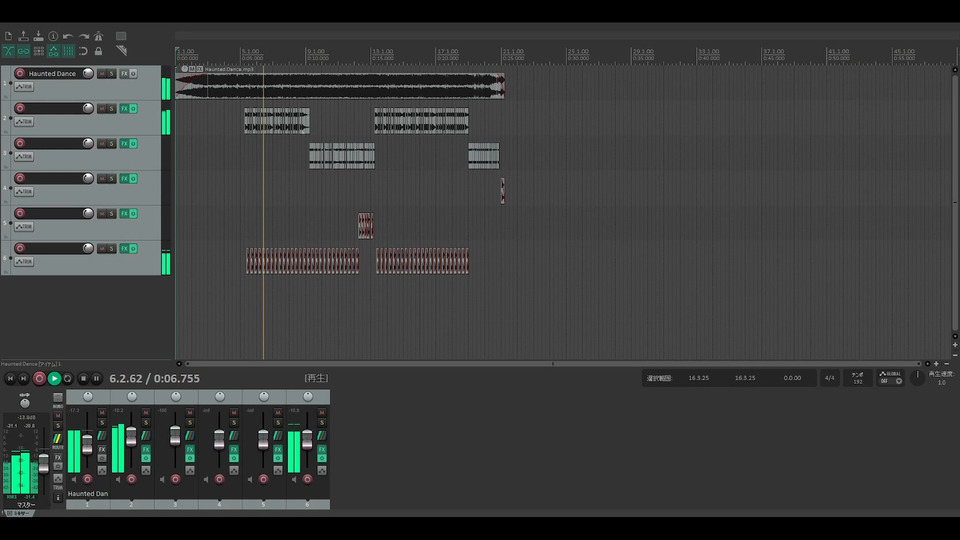Select the first MIDI item on track 3
The image size is (960, 540).
coord(342,156)
